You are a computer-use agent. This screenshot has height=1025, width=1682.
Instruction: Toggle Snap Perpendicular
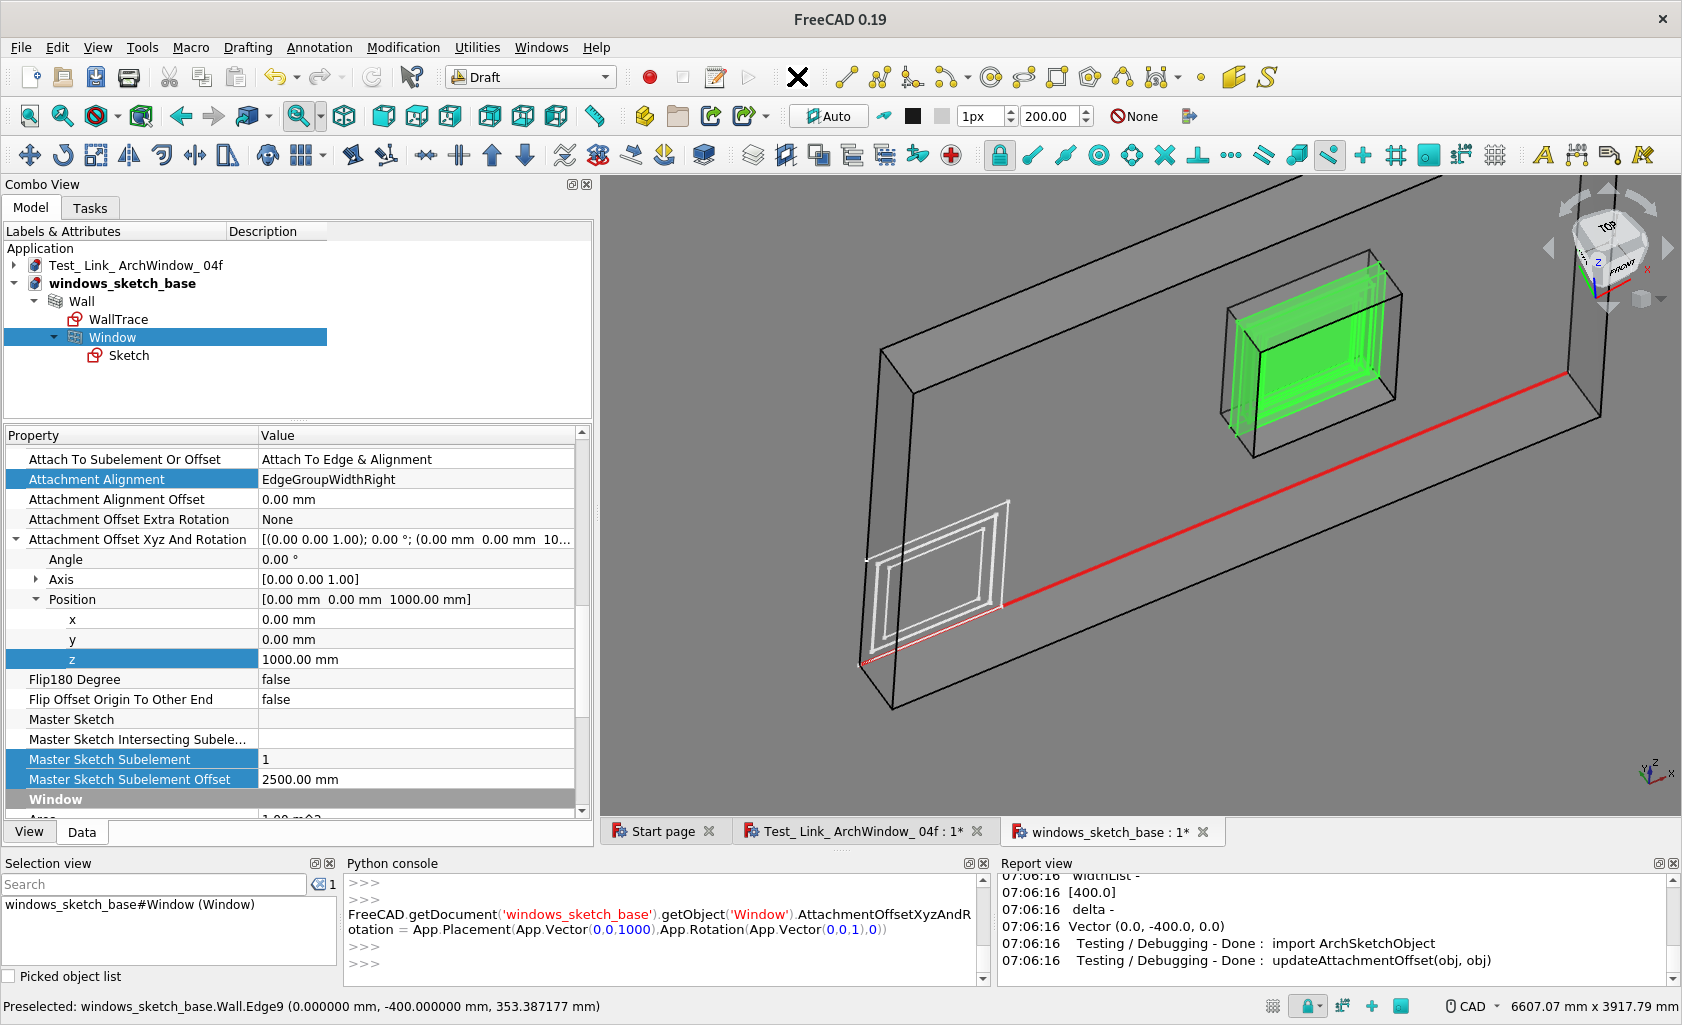[1198, 155]
